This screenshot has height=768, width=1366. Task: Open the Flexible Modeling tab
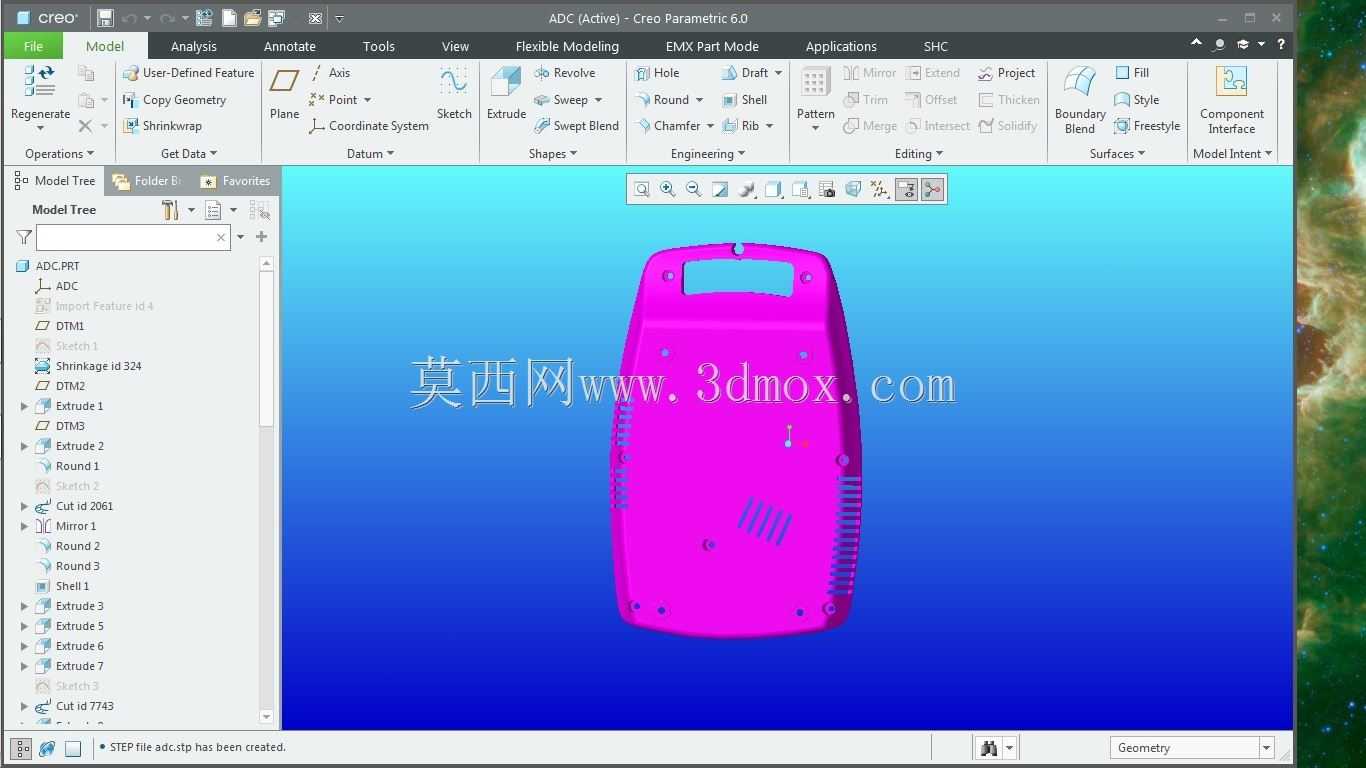[567, 46]
